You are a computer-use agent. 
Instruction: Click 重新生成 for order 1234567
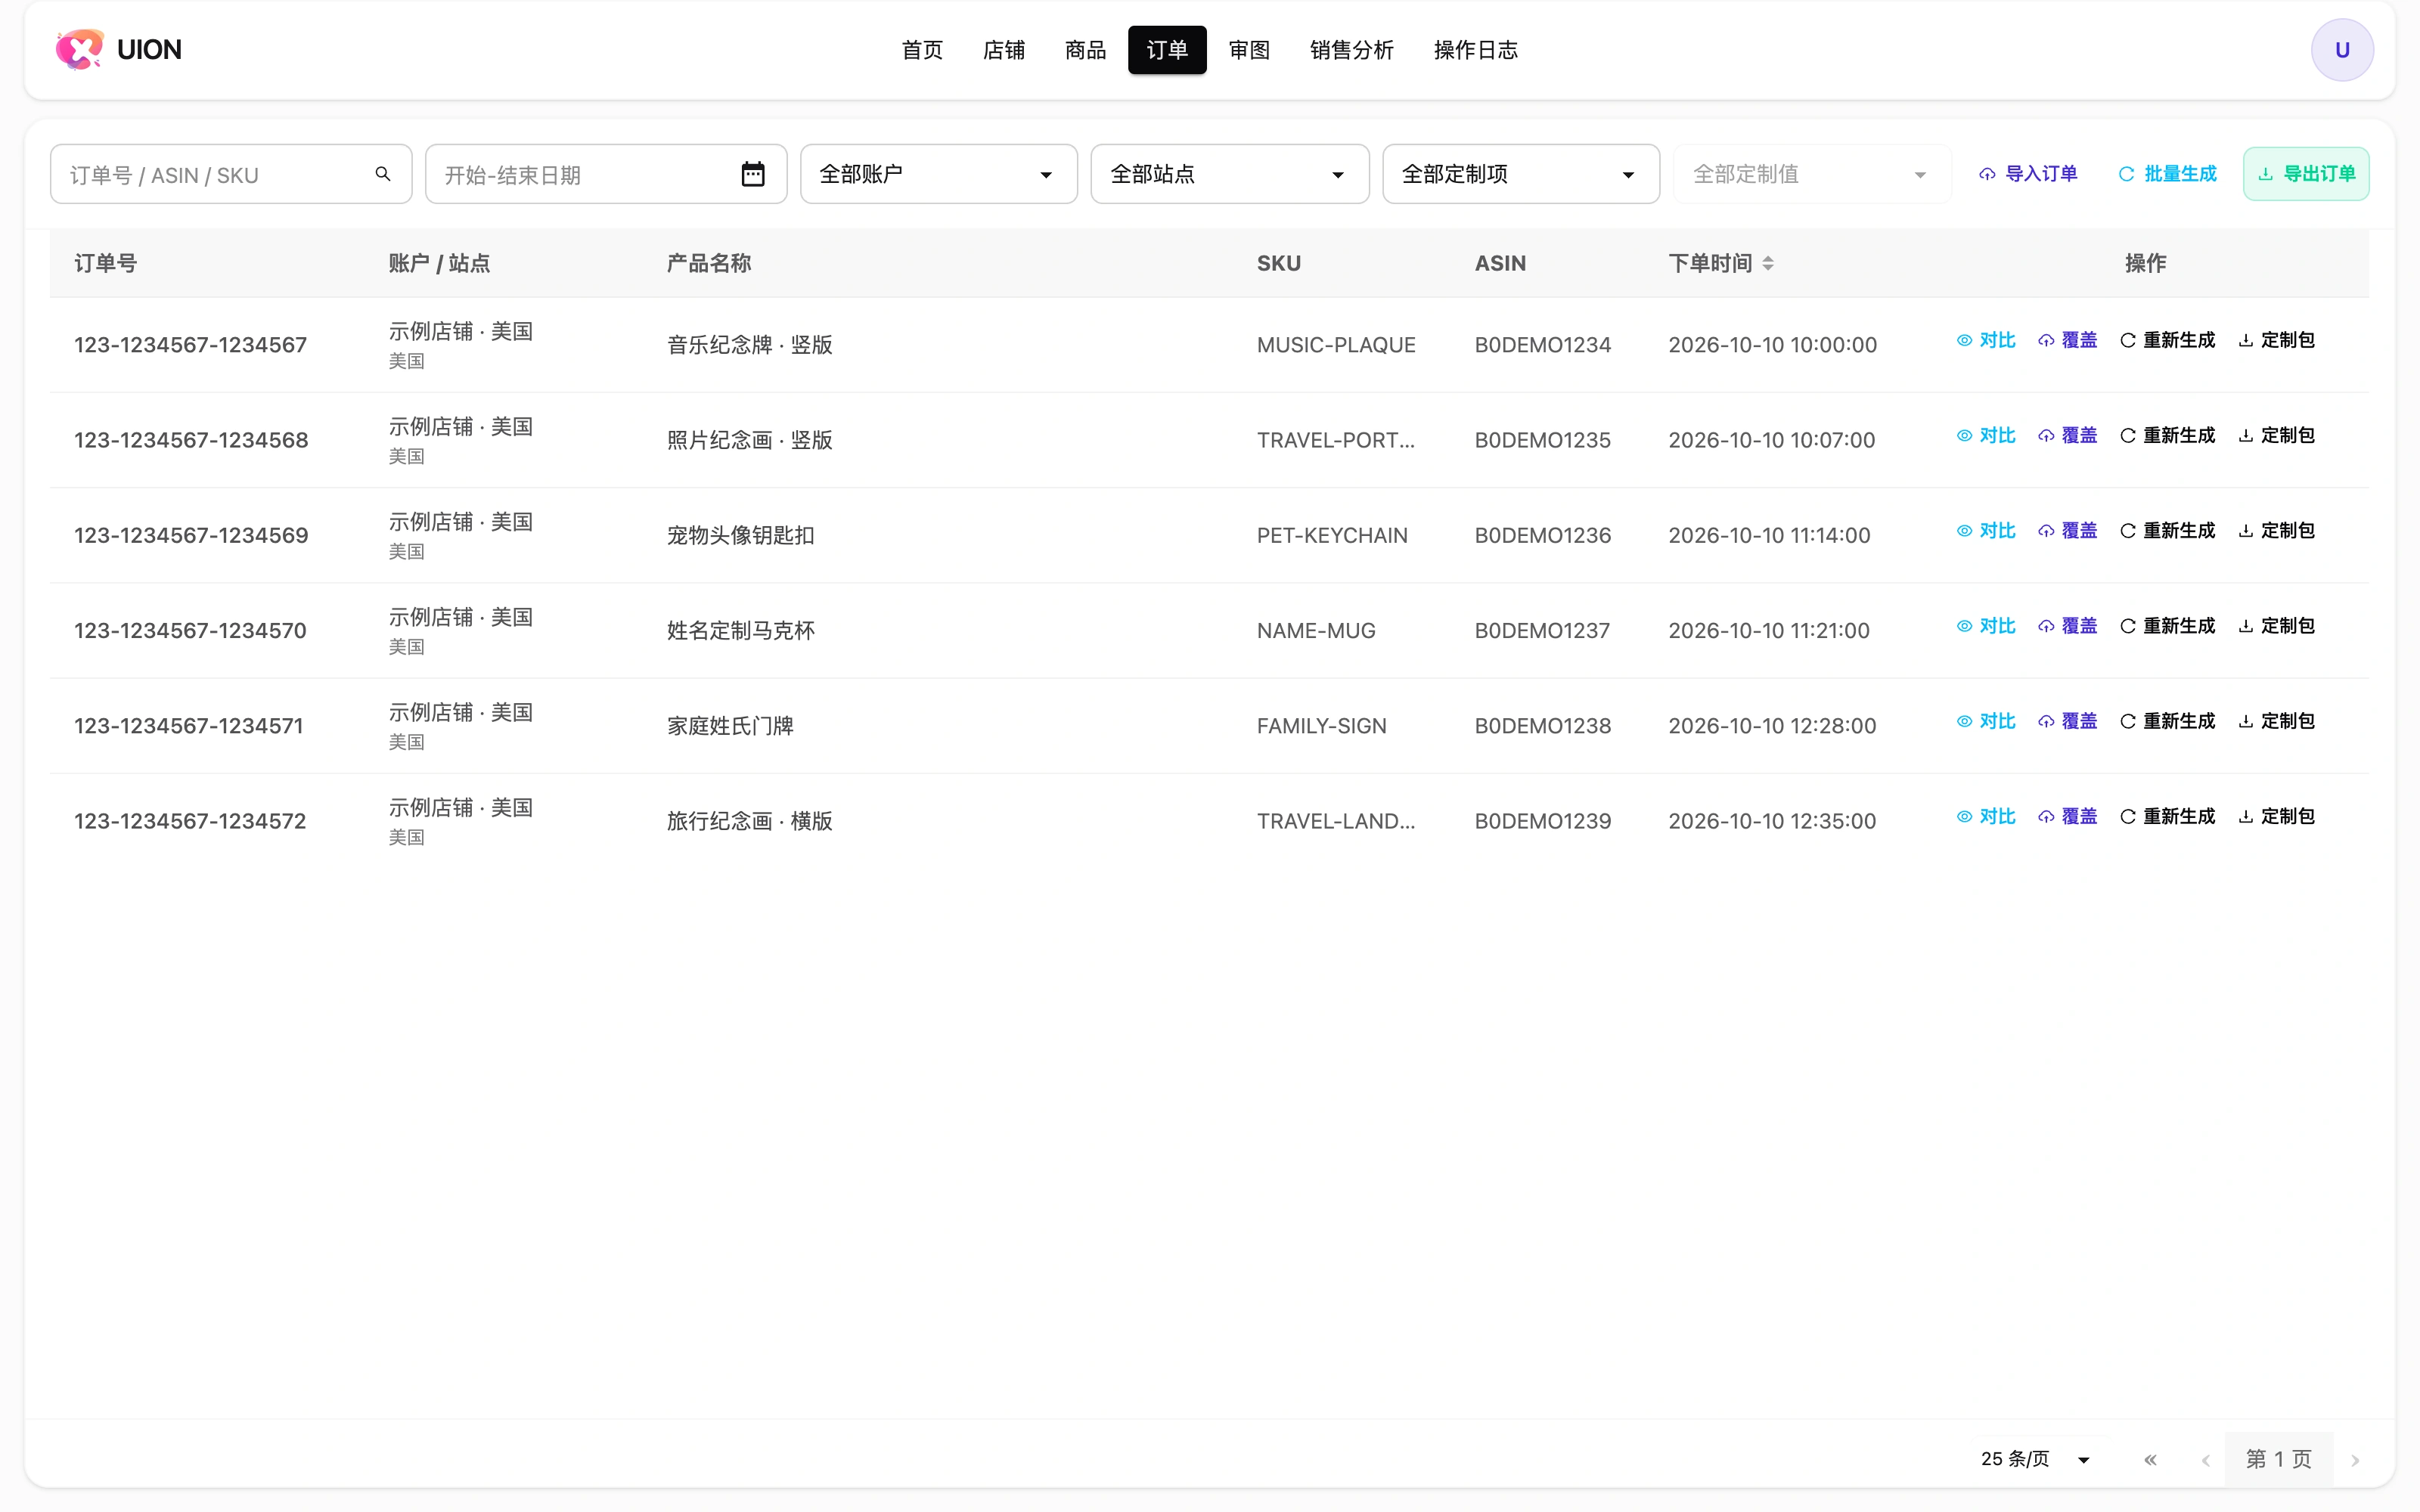click(x=2167, y=340)
